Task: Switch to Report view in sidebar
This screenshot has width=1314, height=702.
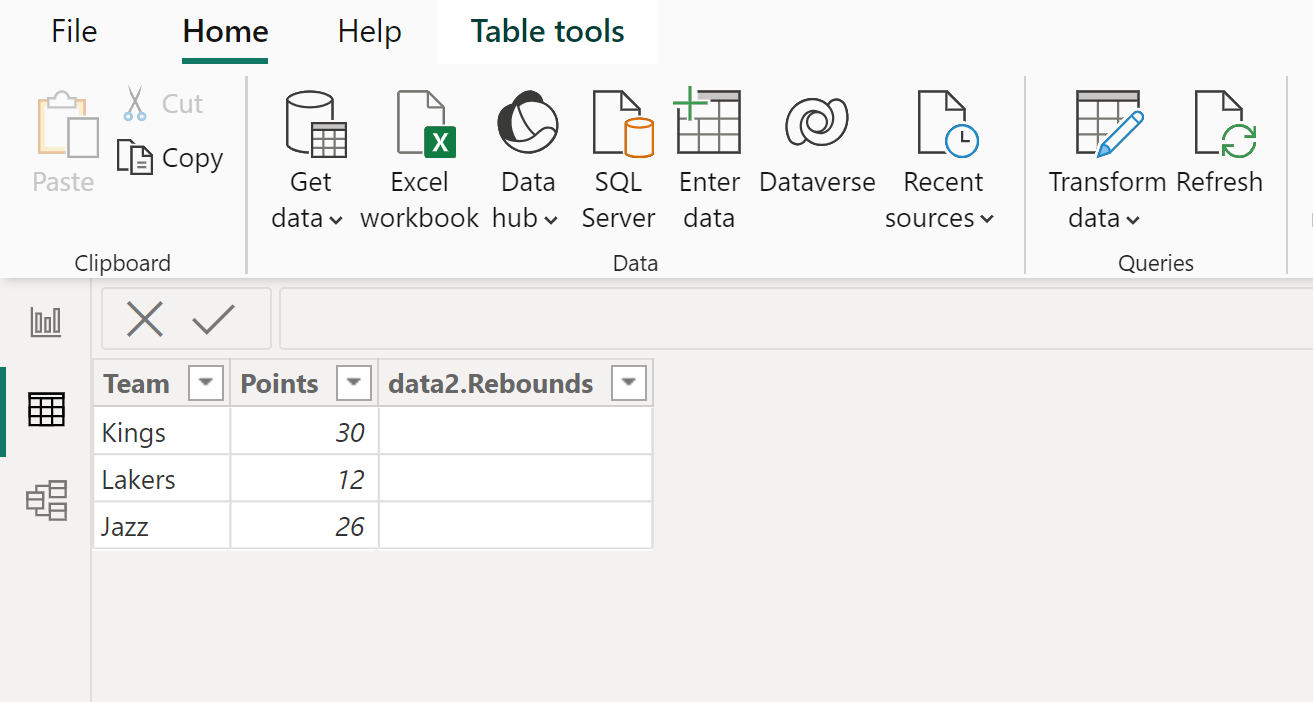Action: [46, 322]
